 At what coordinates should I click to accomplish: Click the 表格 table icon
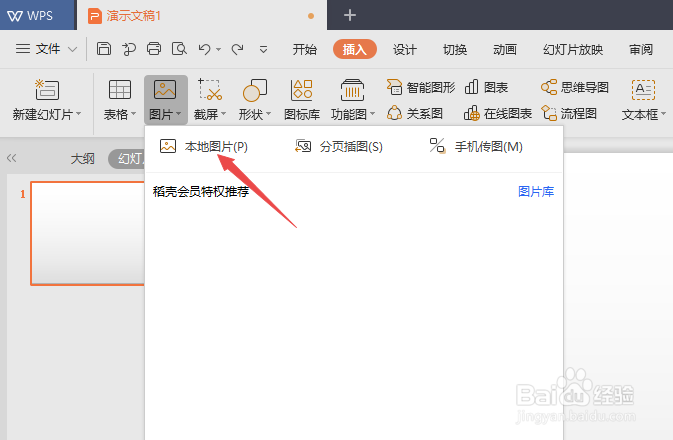(x=120, y=90)
